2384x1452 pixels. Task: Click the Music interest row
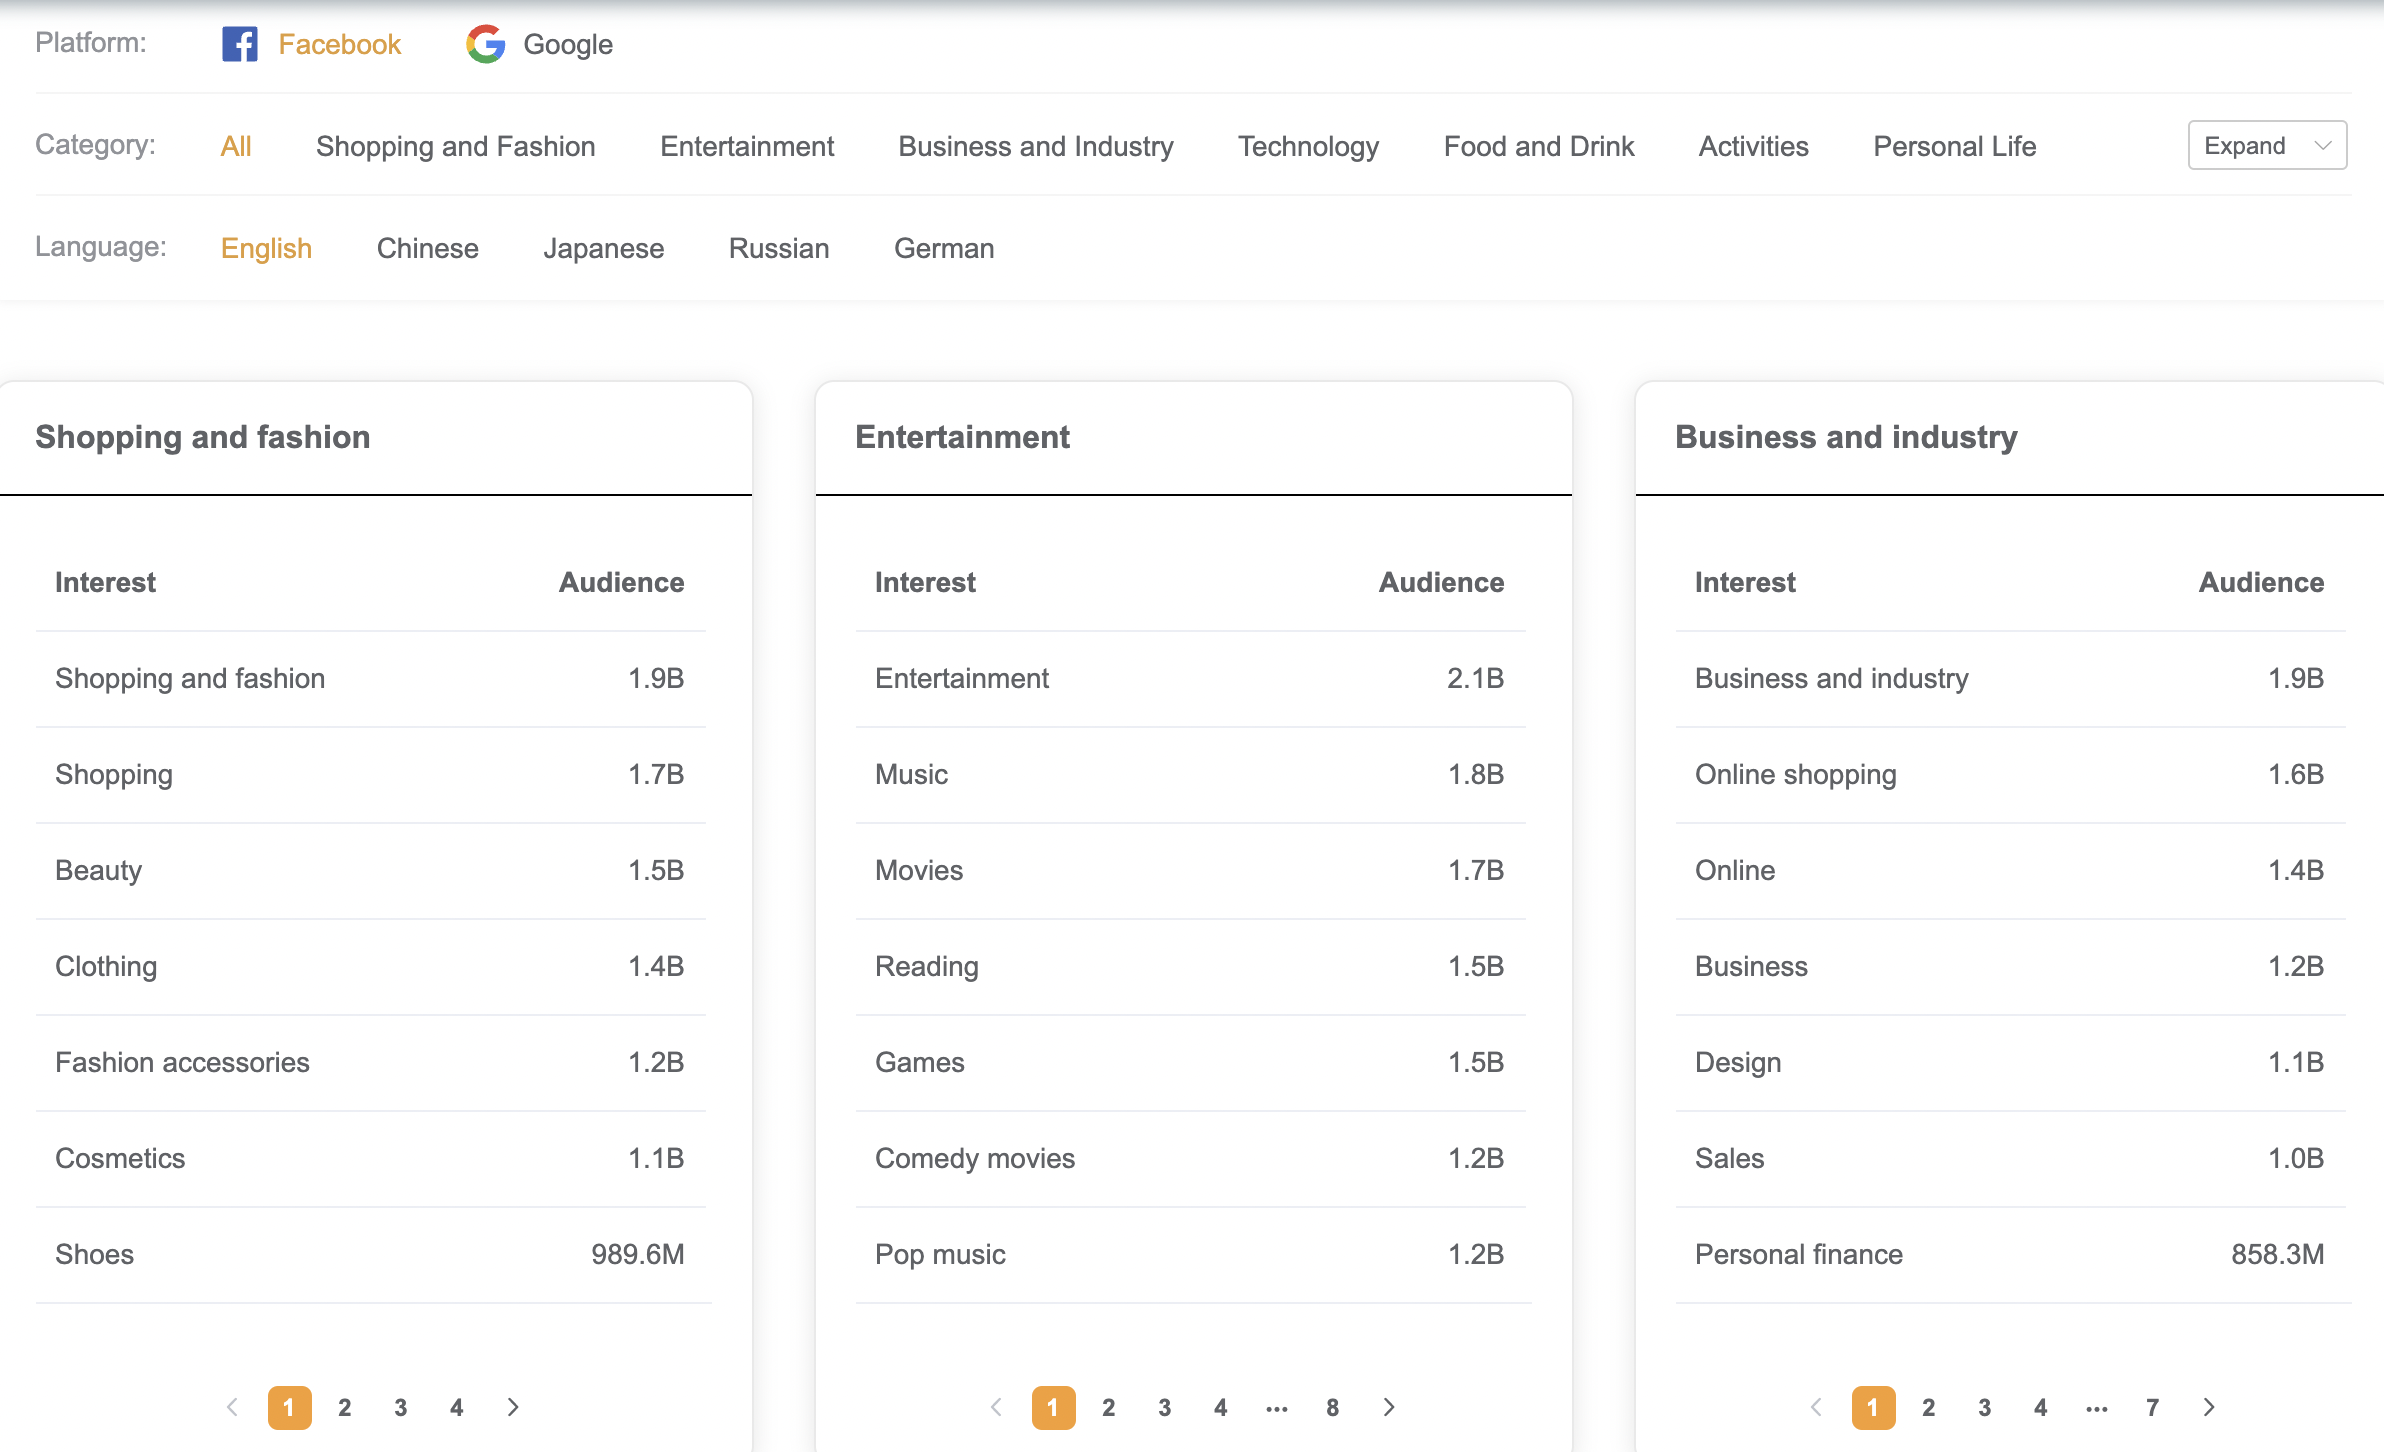(x=1191, y=775)
